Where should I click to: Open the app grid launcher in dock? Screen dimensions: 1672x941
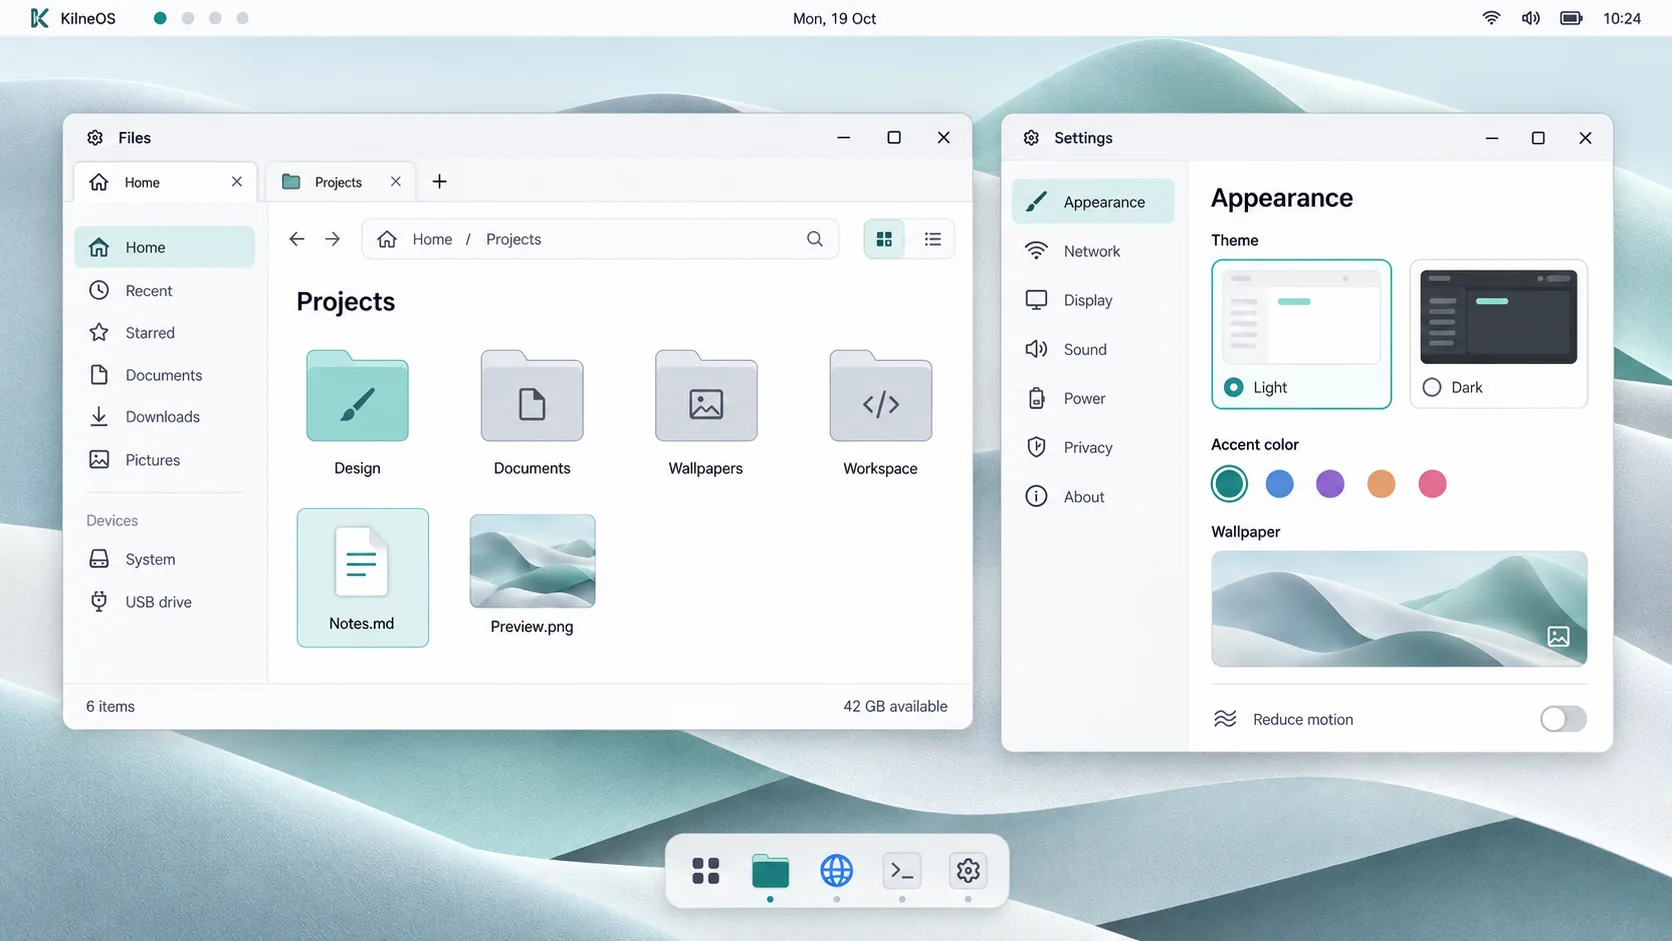(706, 871)
